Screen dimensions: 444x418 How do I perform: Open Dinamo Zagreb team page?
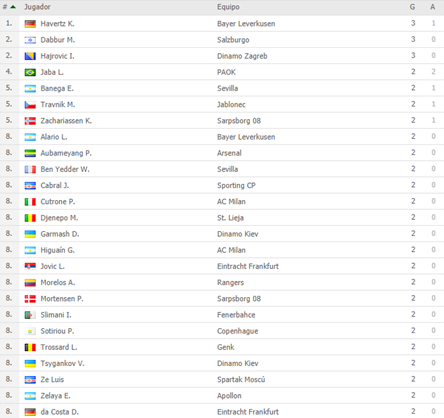click(x=242, y=56)
